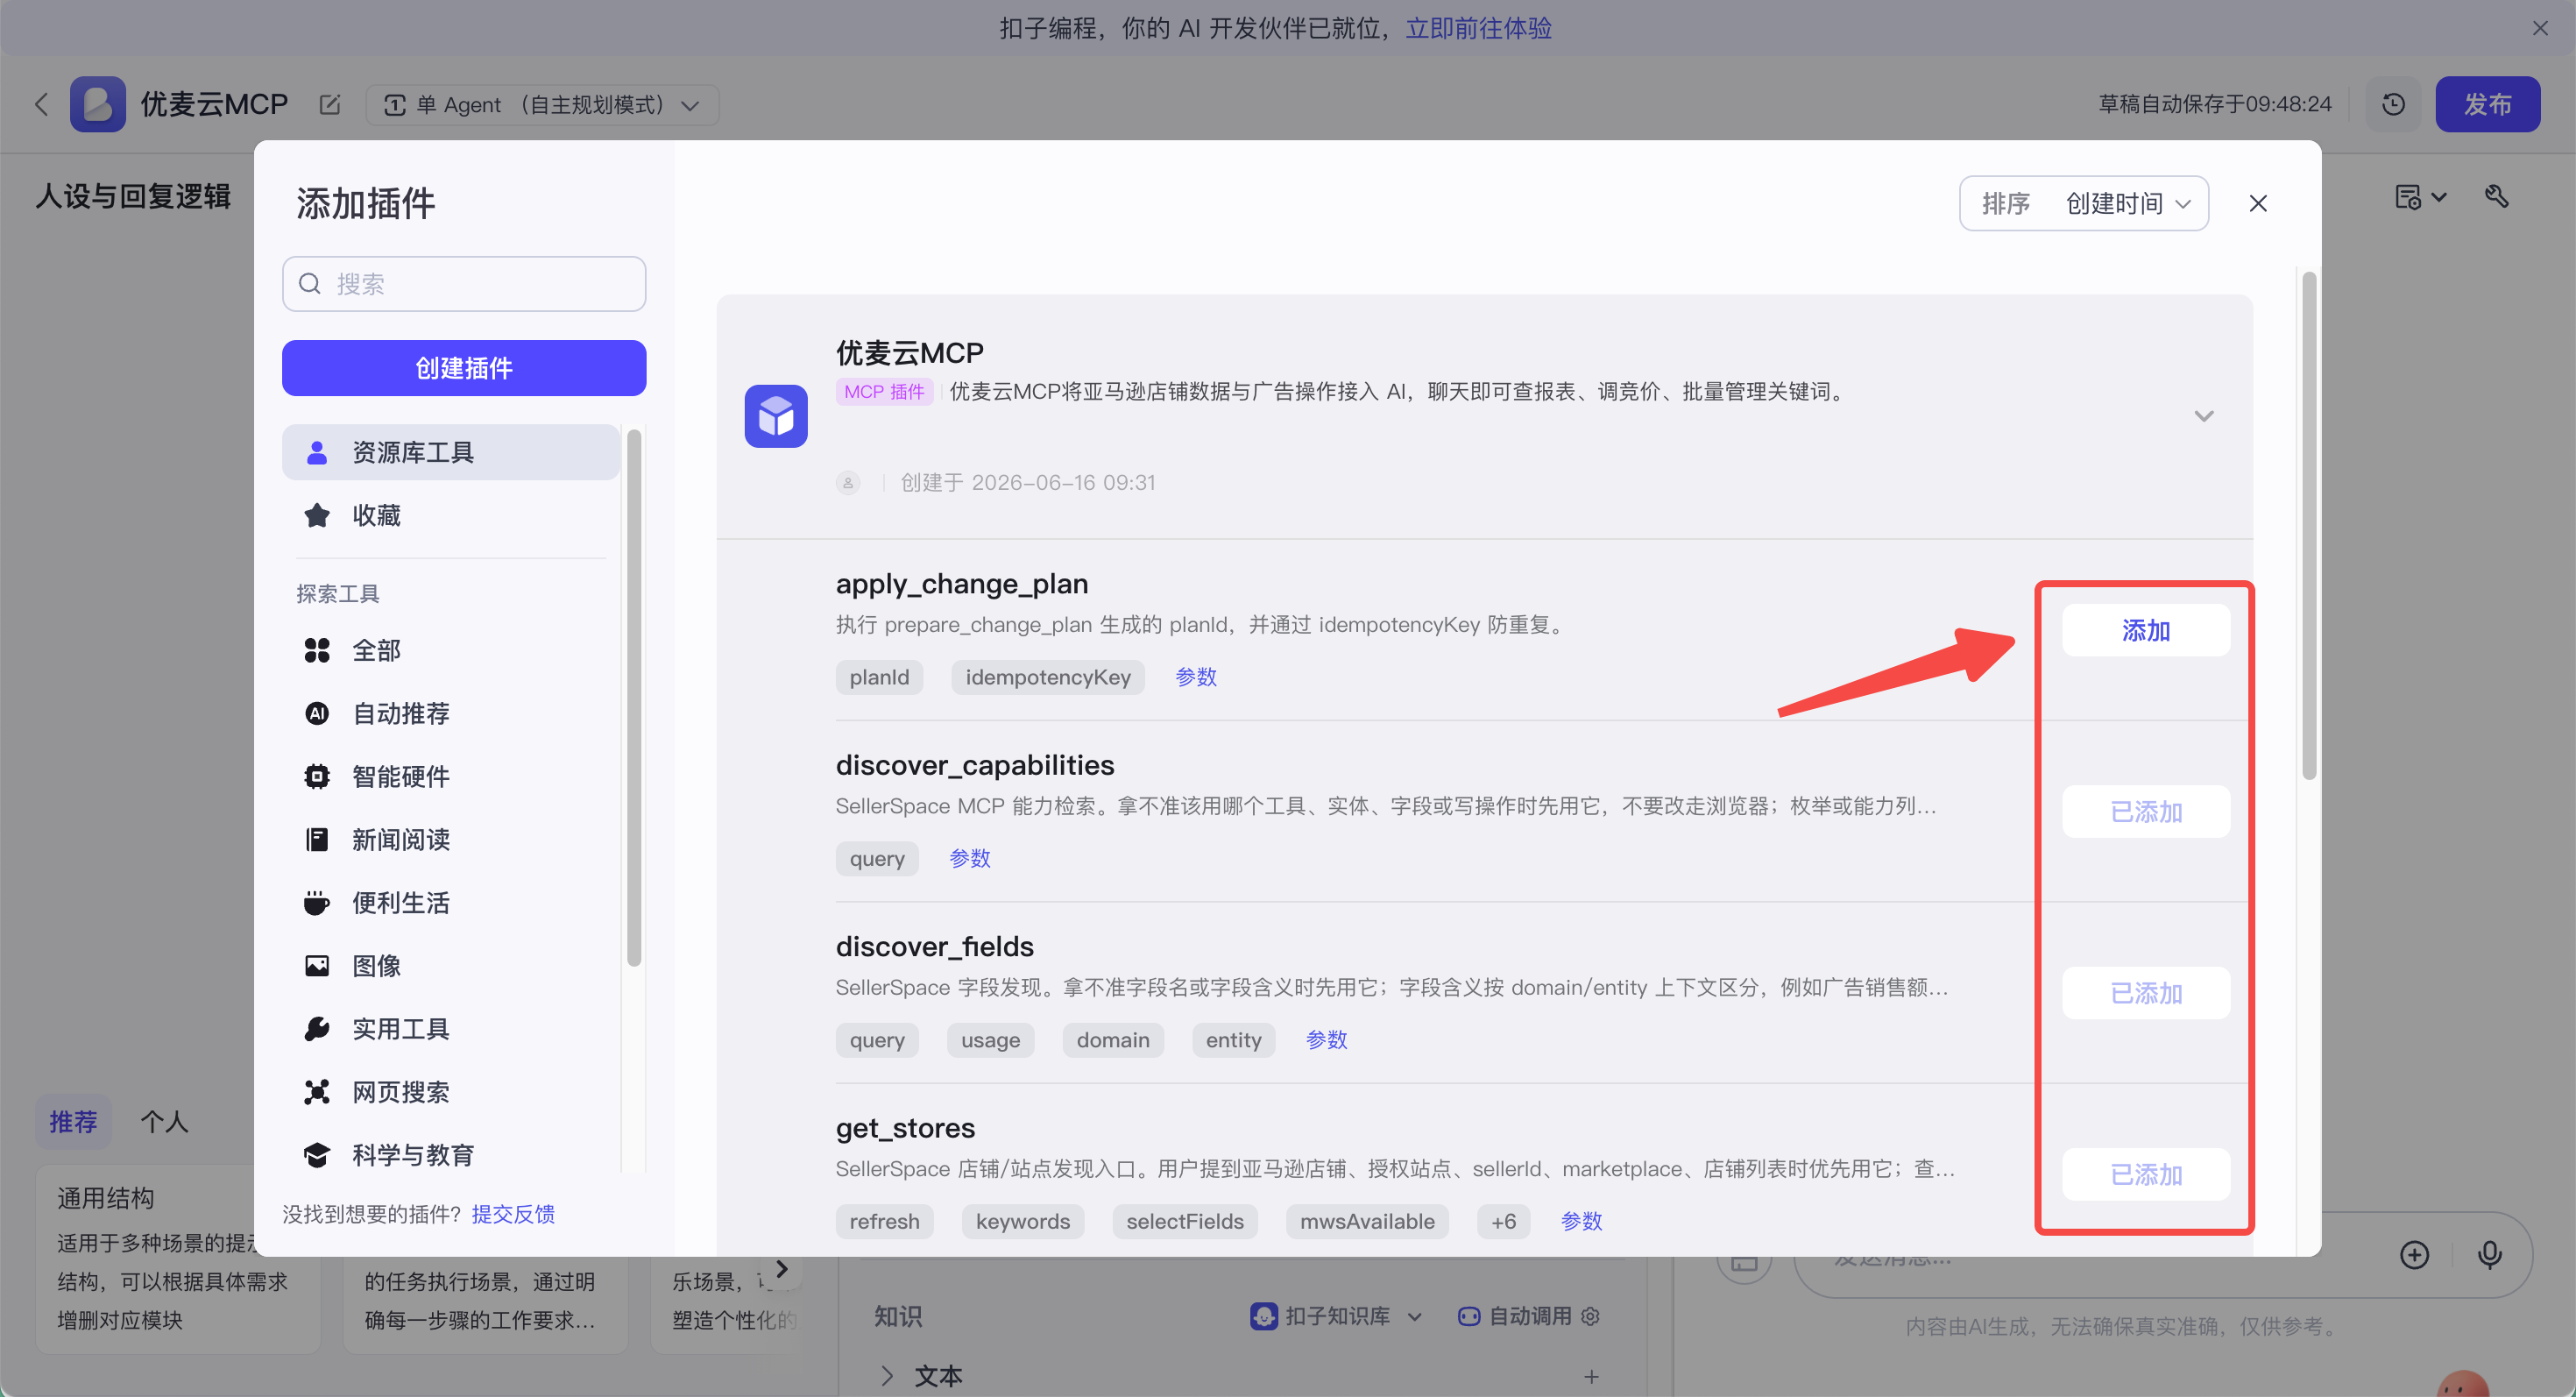2576x1397 pixels.
Task: Open the version history clock icon
Action: point(2393,104)
